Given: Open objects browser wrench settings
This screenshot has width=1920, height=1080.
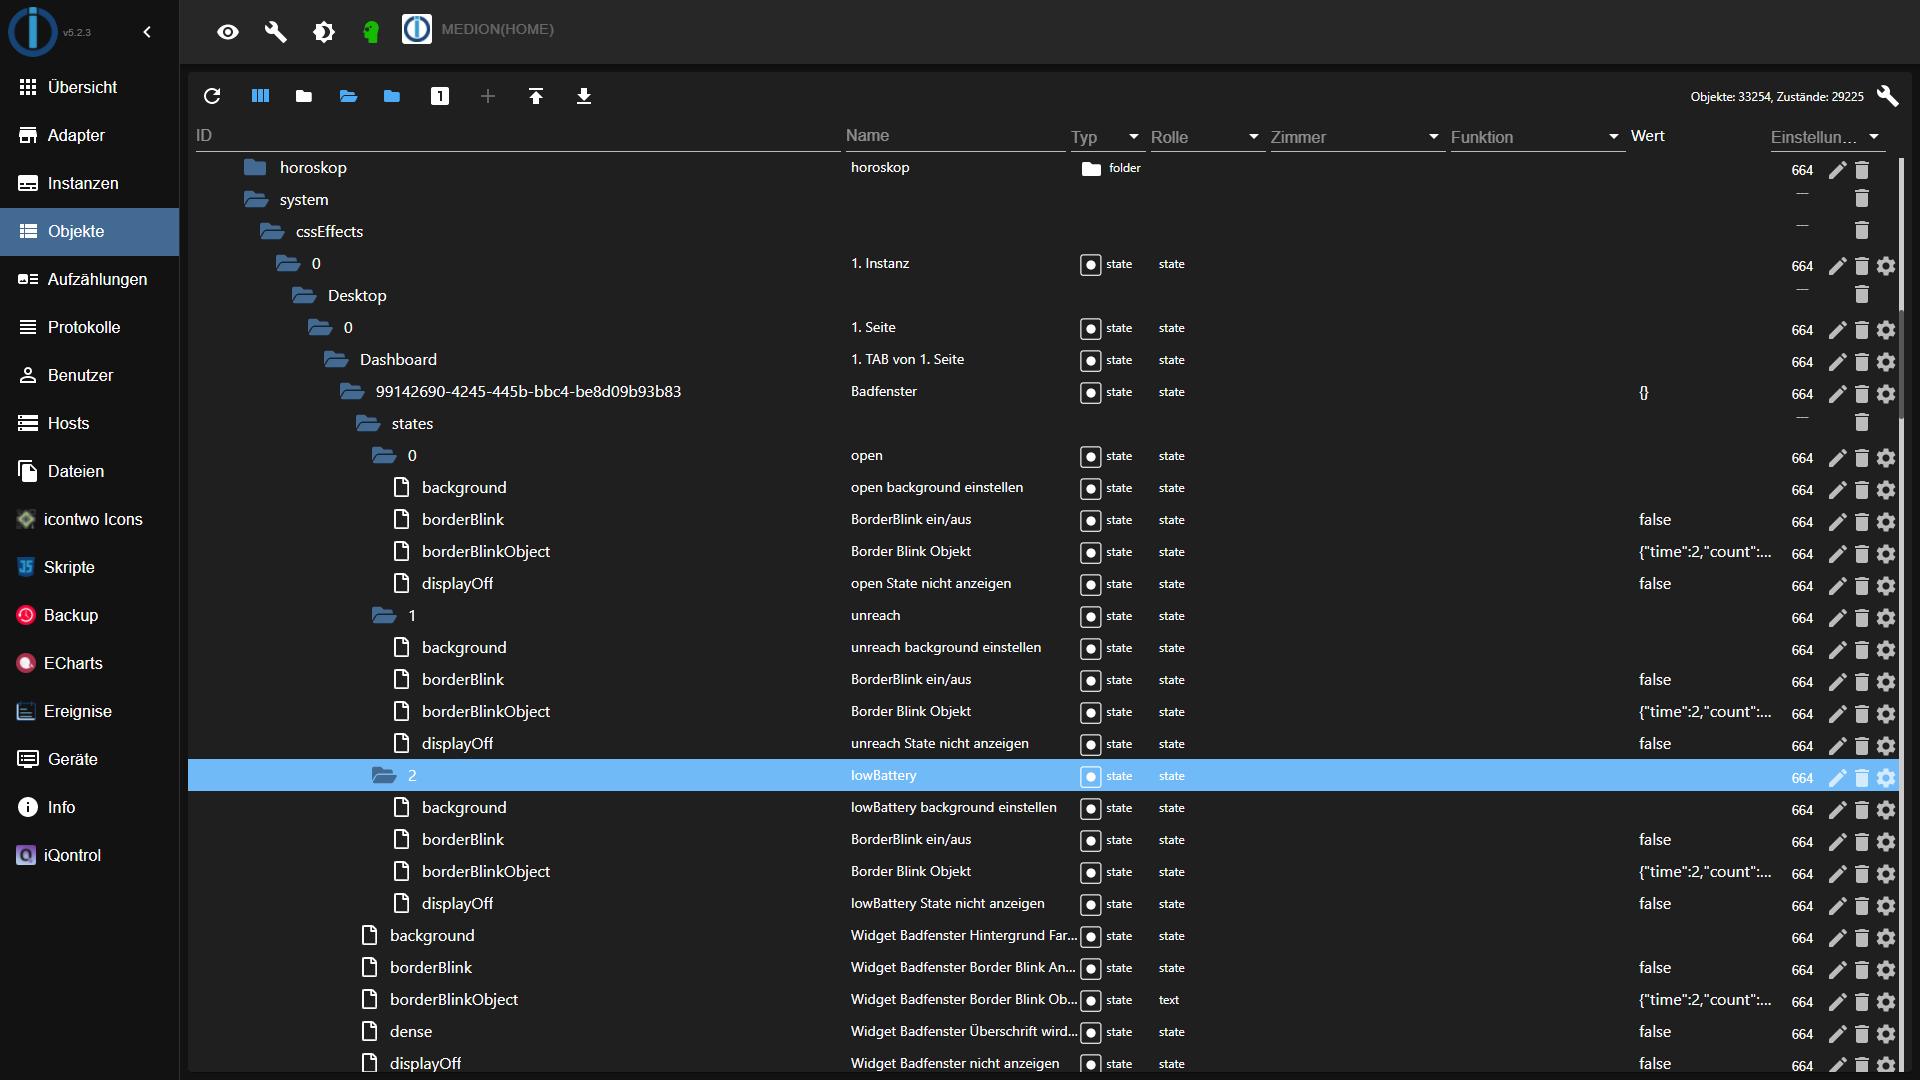Looking at the screenshot, I should click(x=1888, y=96).
